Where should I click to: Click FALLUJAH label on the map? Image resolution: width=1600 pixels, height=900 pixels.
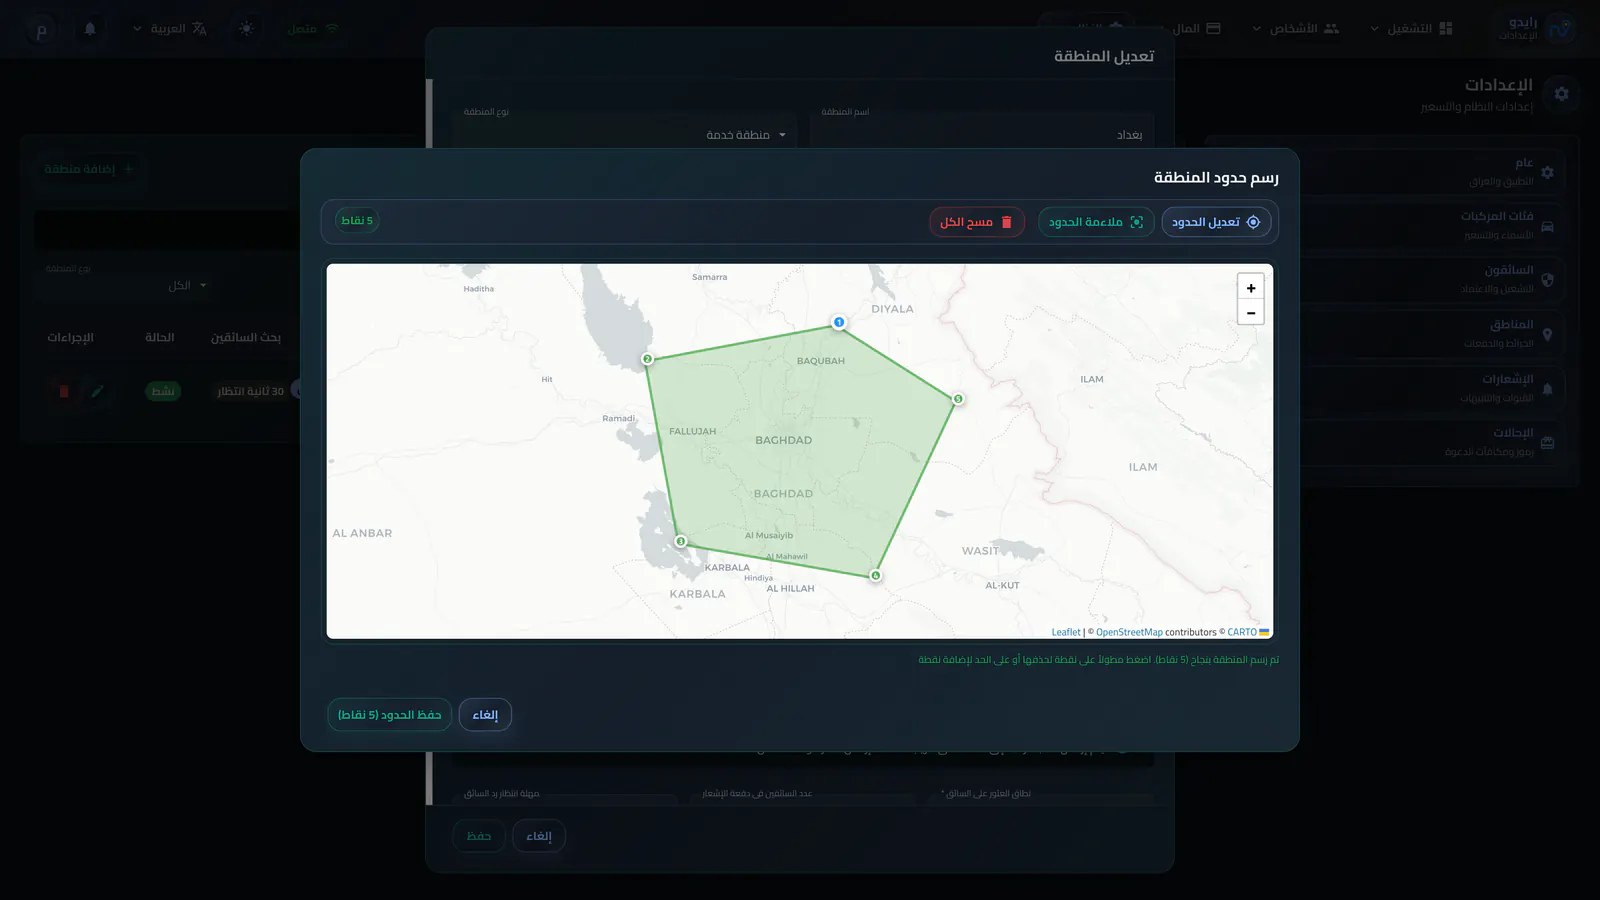coord(692,431)
